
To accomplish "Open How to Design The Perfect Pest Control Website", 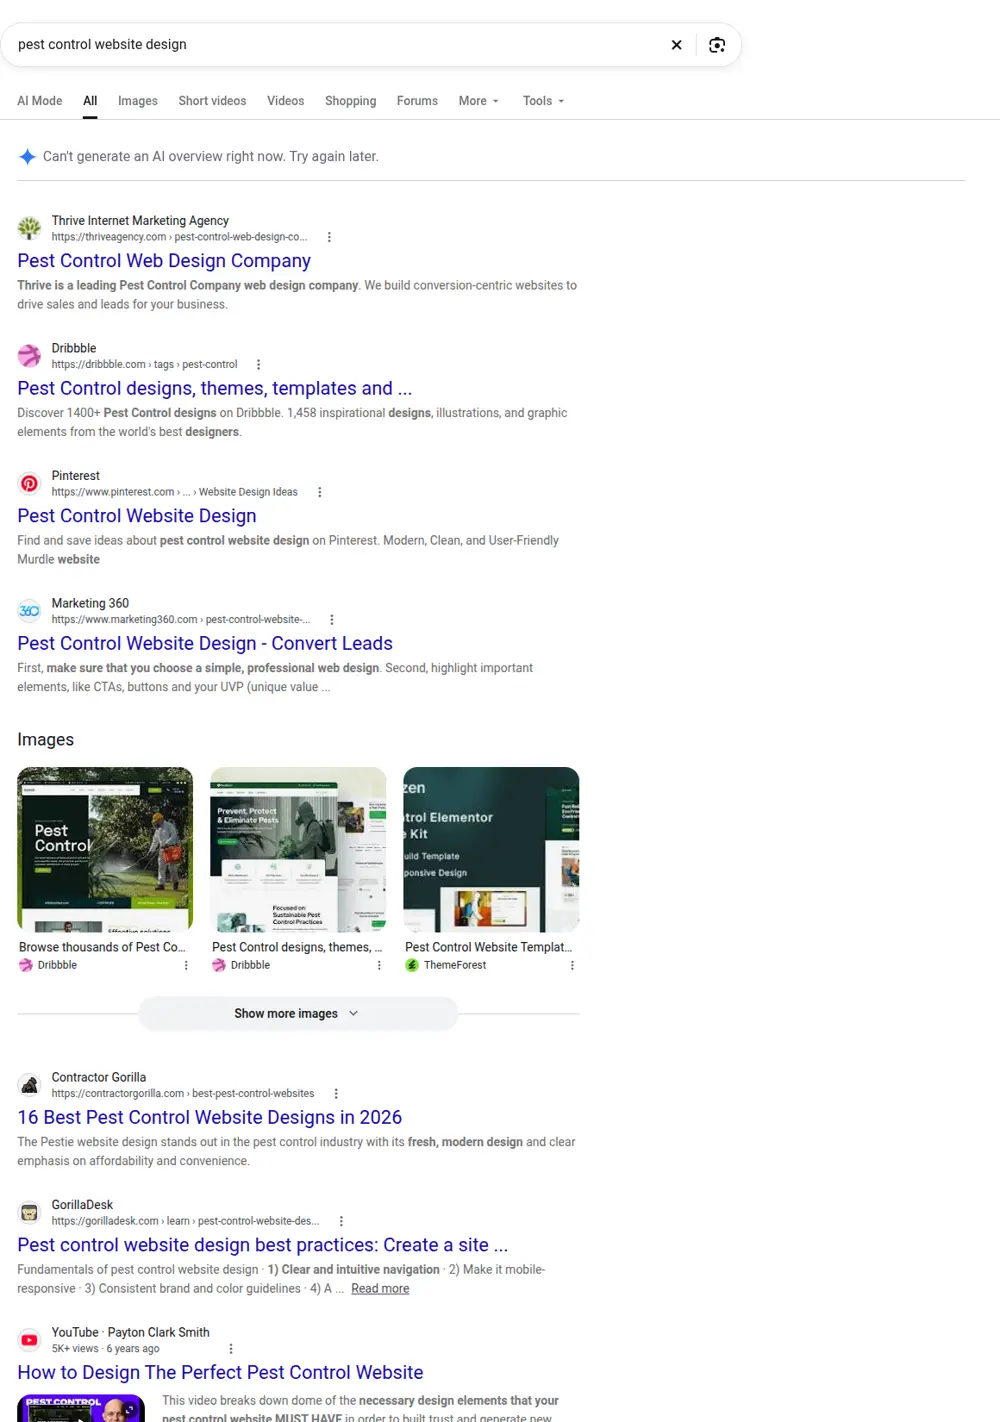I will point(220,1373).
